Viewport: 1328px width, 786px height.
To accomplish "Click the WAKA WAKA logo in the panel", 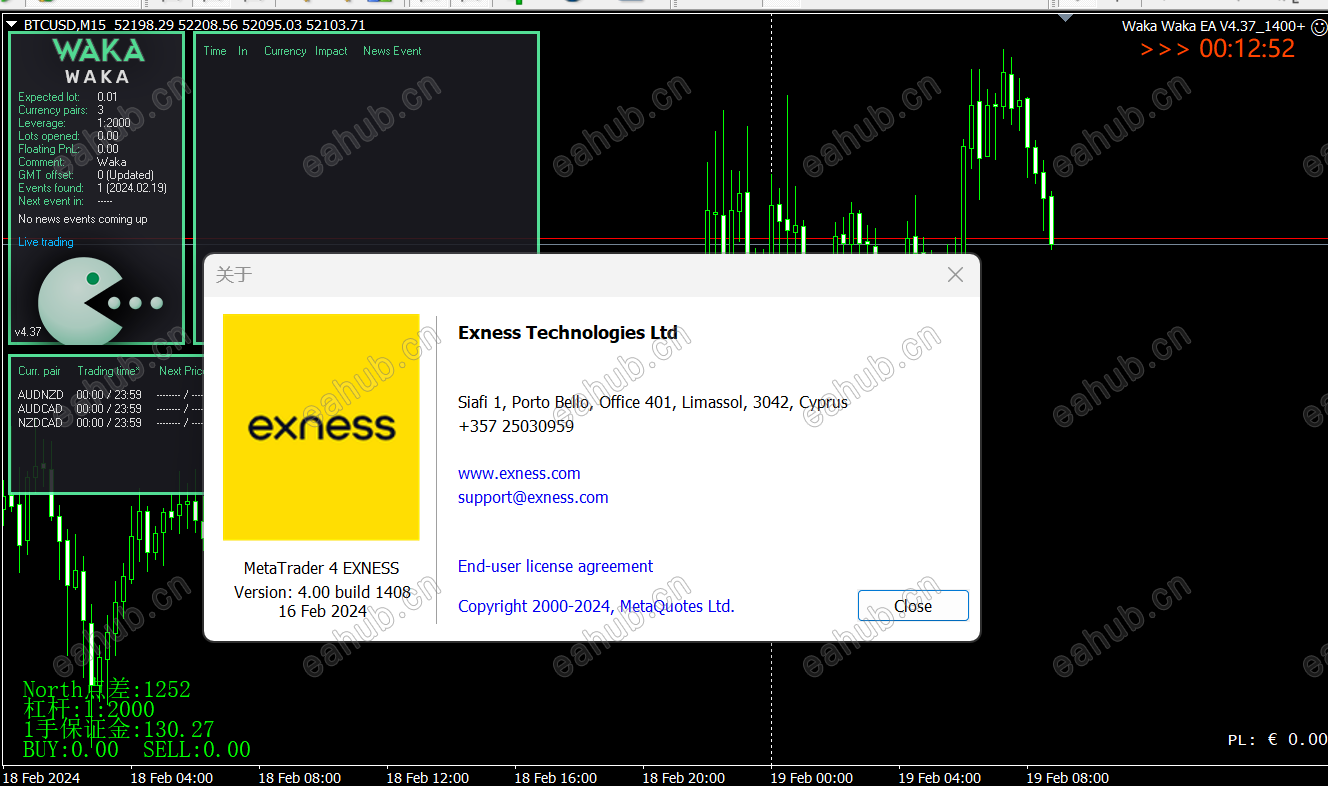I will click(98, 60).
